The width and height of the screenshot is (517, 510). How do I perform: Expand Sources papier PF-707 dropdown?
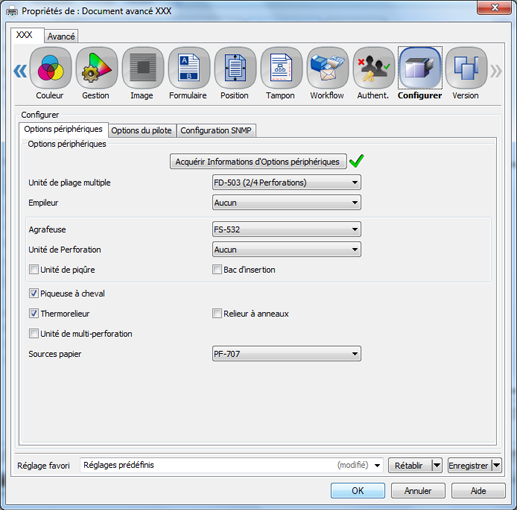click(x=286, y=354)
